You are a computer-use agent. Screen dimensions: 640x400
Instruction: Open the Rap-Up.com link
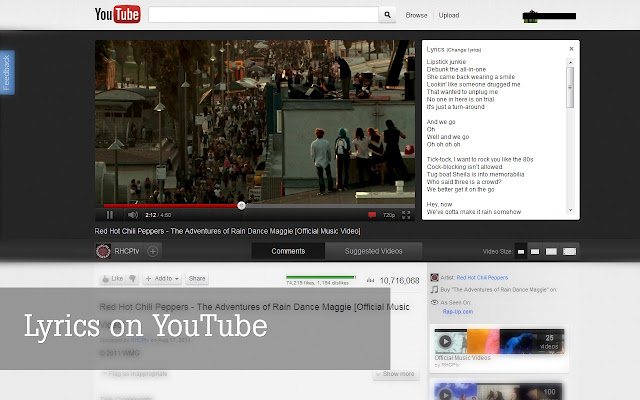point(458,311)
